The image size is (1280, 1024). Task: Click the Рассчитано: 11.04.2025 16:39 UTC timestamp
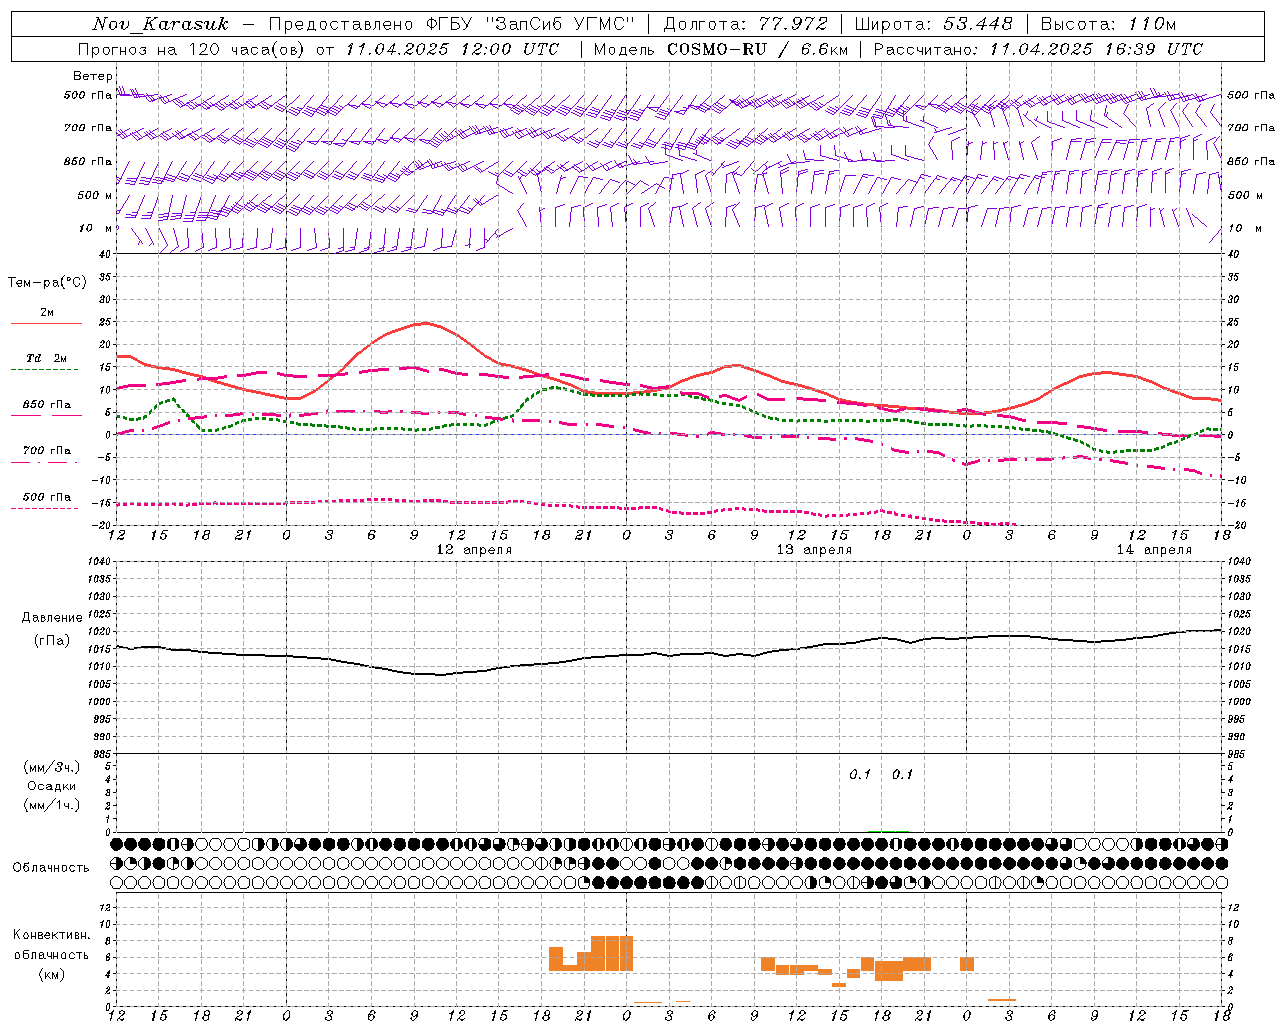[1038, 49]
